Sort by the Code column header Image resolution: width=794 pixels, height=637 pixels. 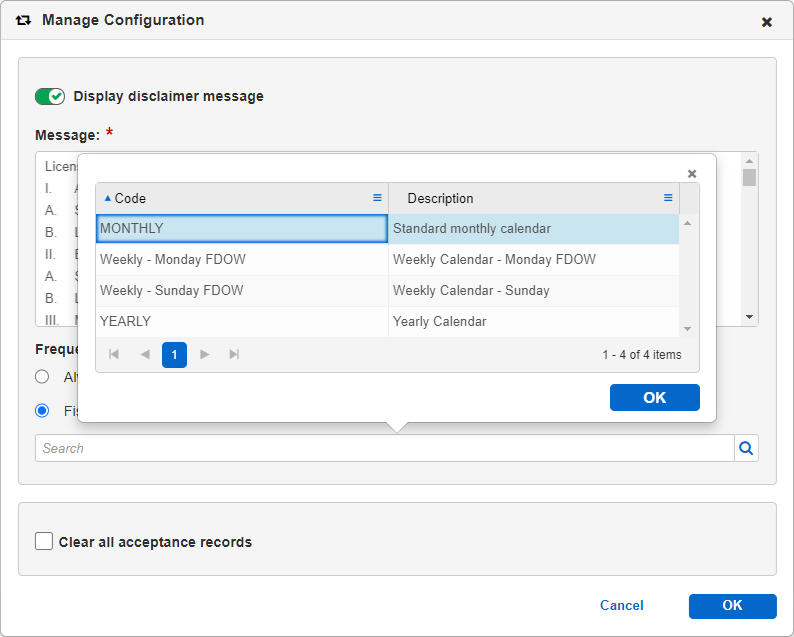130,198
